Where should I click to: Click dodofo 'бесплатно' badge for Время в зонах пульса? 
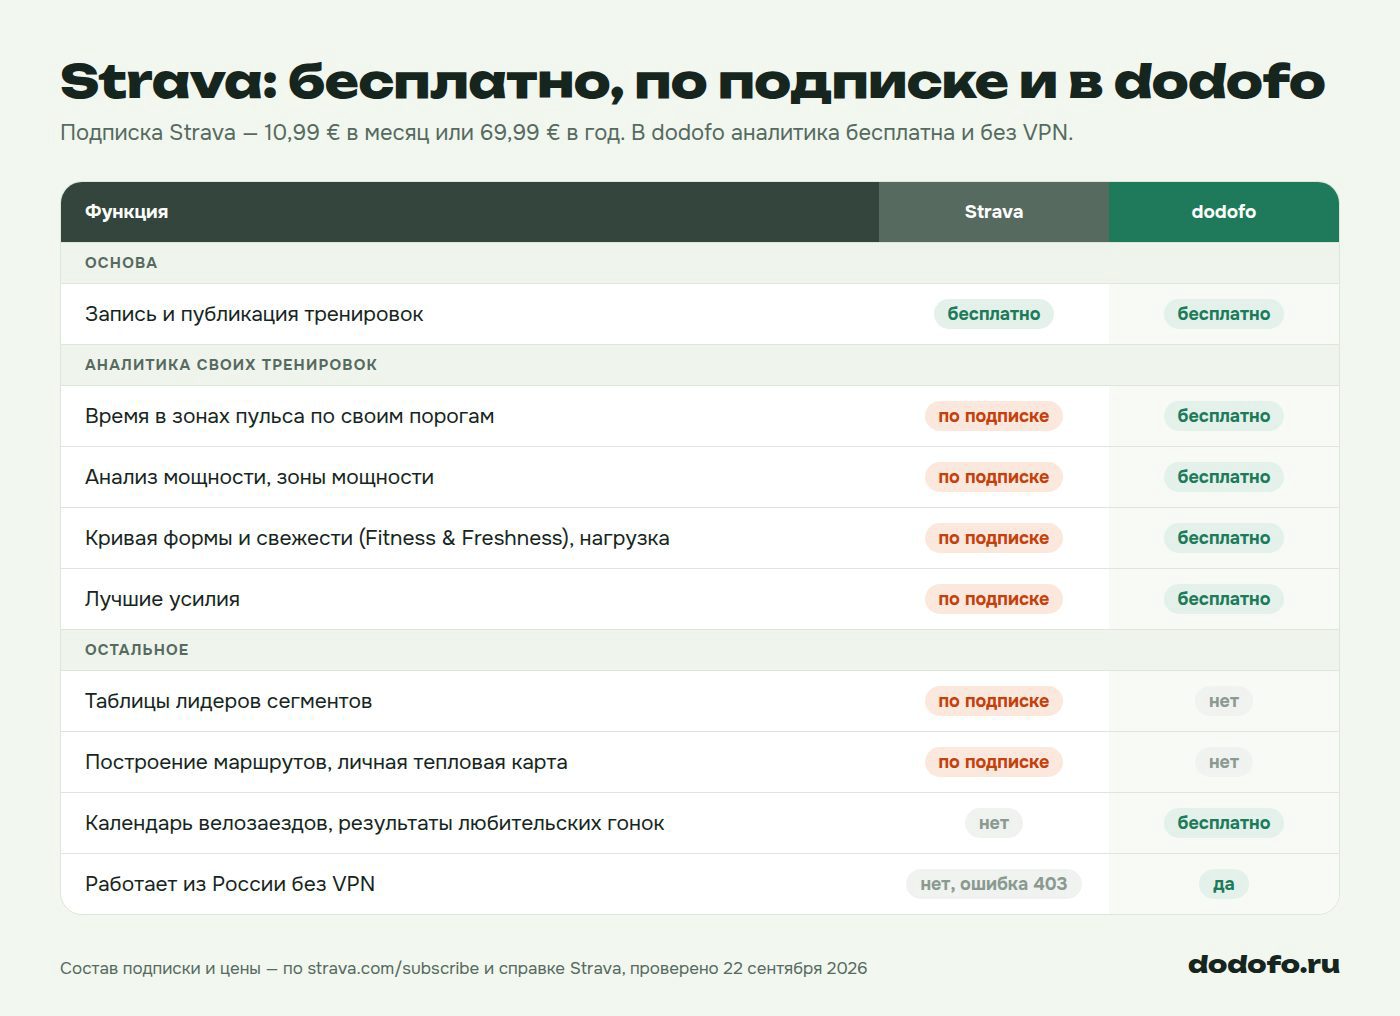[1223, 416]
